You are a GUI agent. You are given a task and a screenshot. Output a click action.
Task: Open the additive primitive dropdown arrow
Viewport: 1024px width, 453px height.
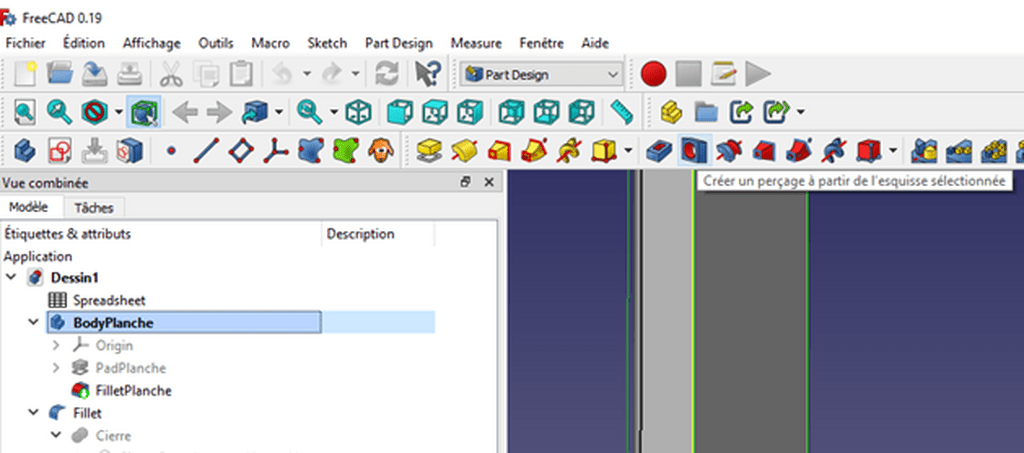[628, 151]
